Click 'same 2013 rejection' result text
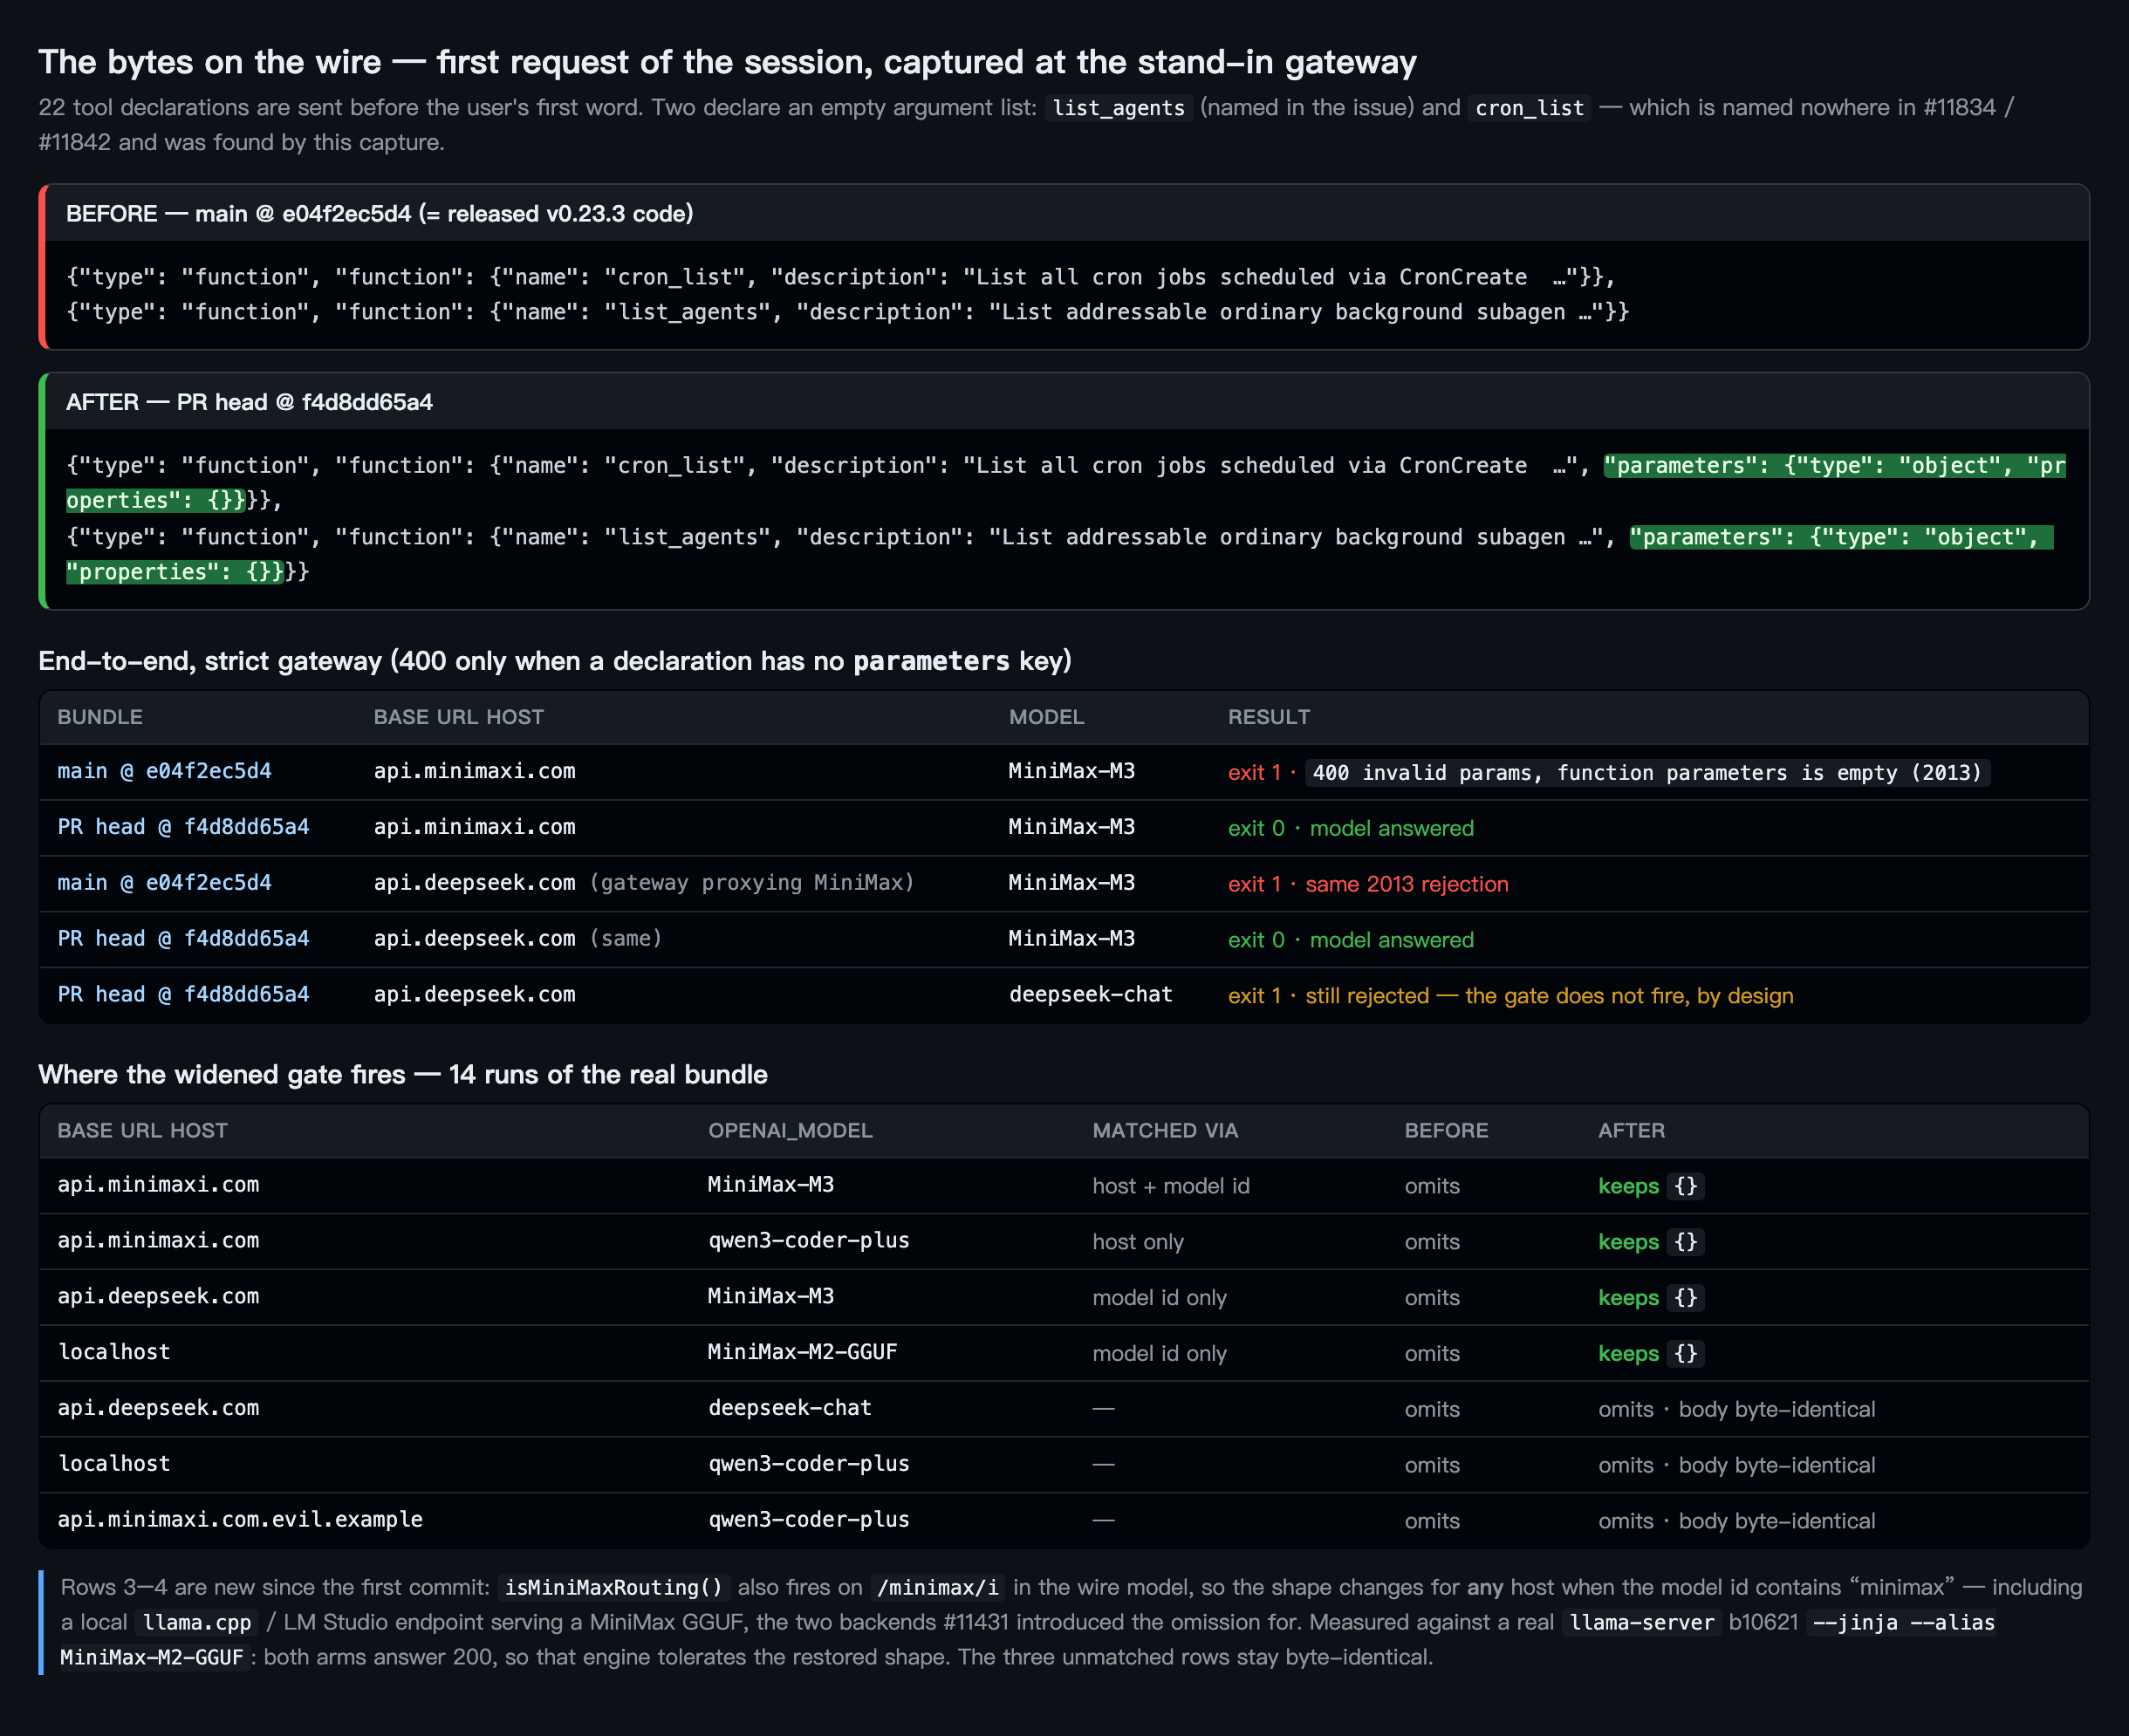2129x1736 pixels. coord(1406,884)
